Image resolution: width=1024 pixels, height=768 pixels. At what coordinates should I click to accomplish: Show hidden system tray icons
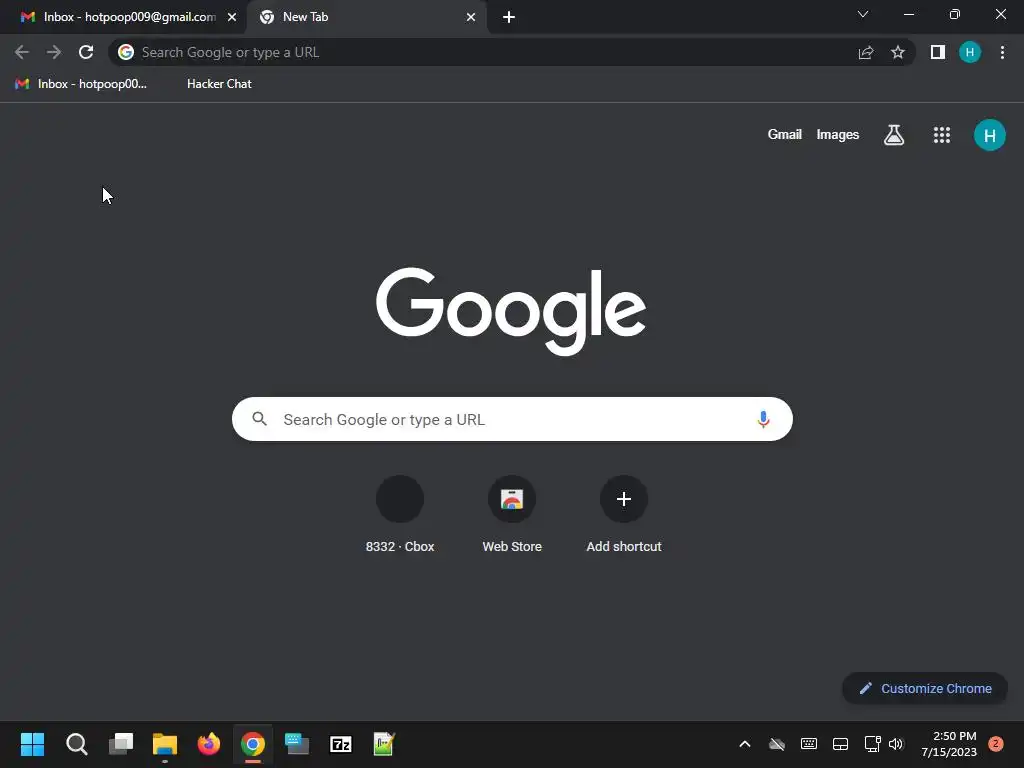(x=744, y=744)
